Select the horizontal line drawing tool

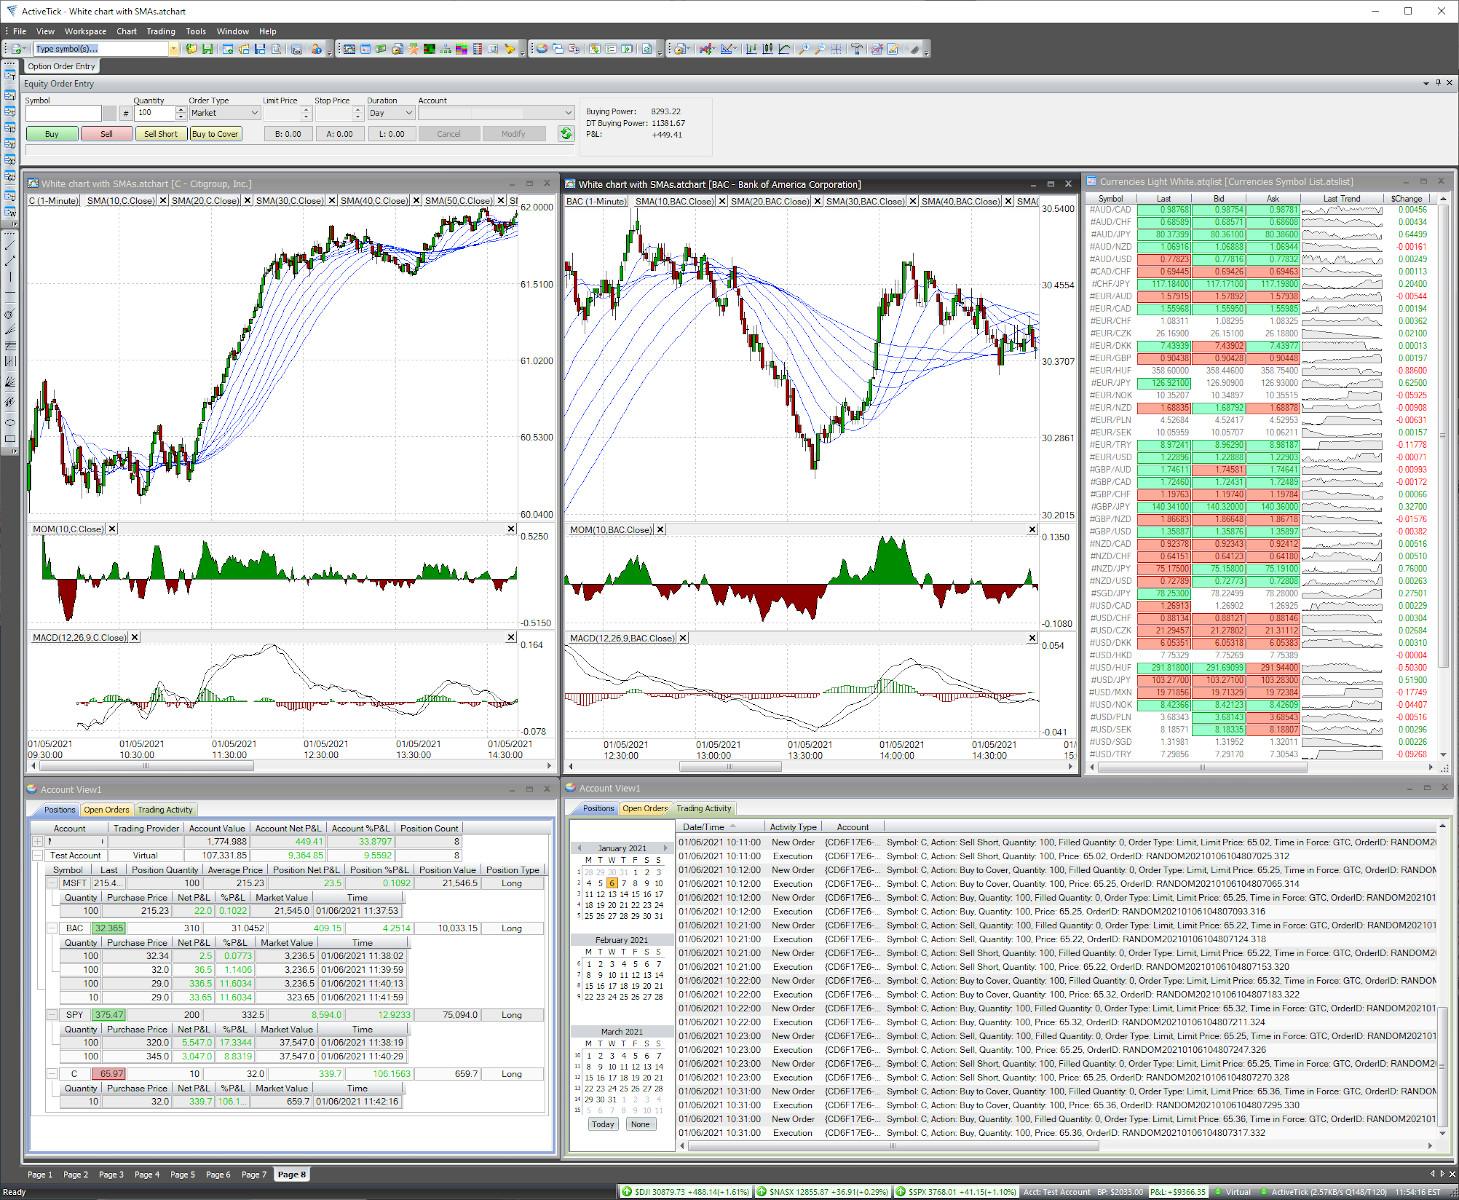tap(11, 292)
